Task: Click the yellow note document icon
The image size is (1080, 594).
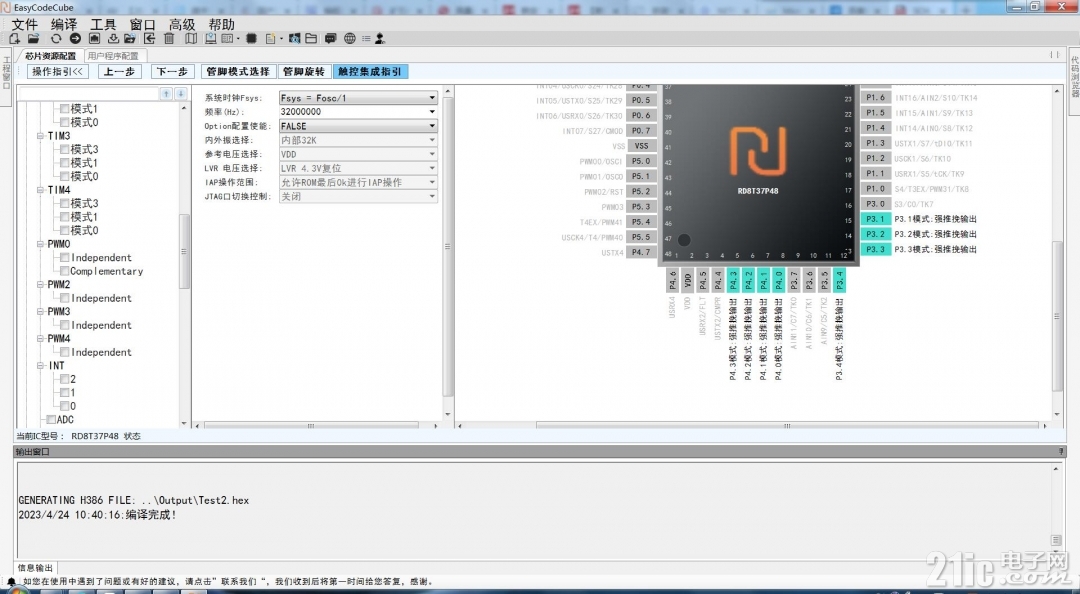Action: 271,39
